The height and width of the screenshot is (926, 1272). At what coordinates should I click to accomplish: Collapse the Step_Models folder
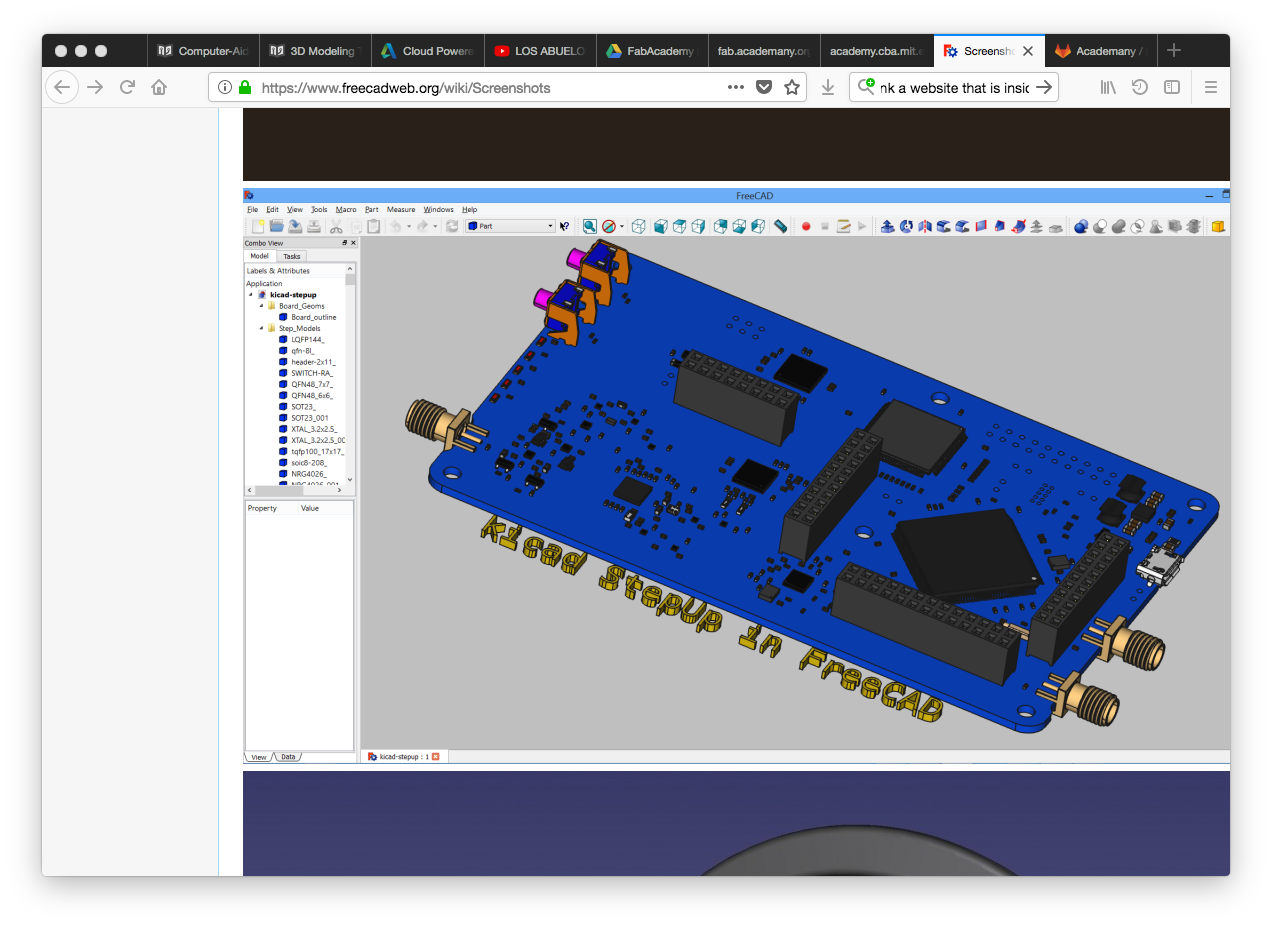point(261,328)
